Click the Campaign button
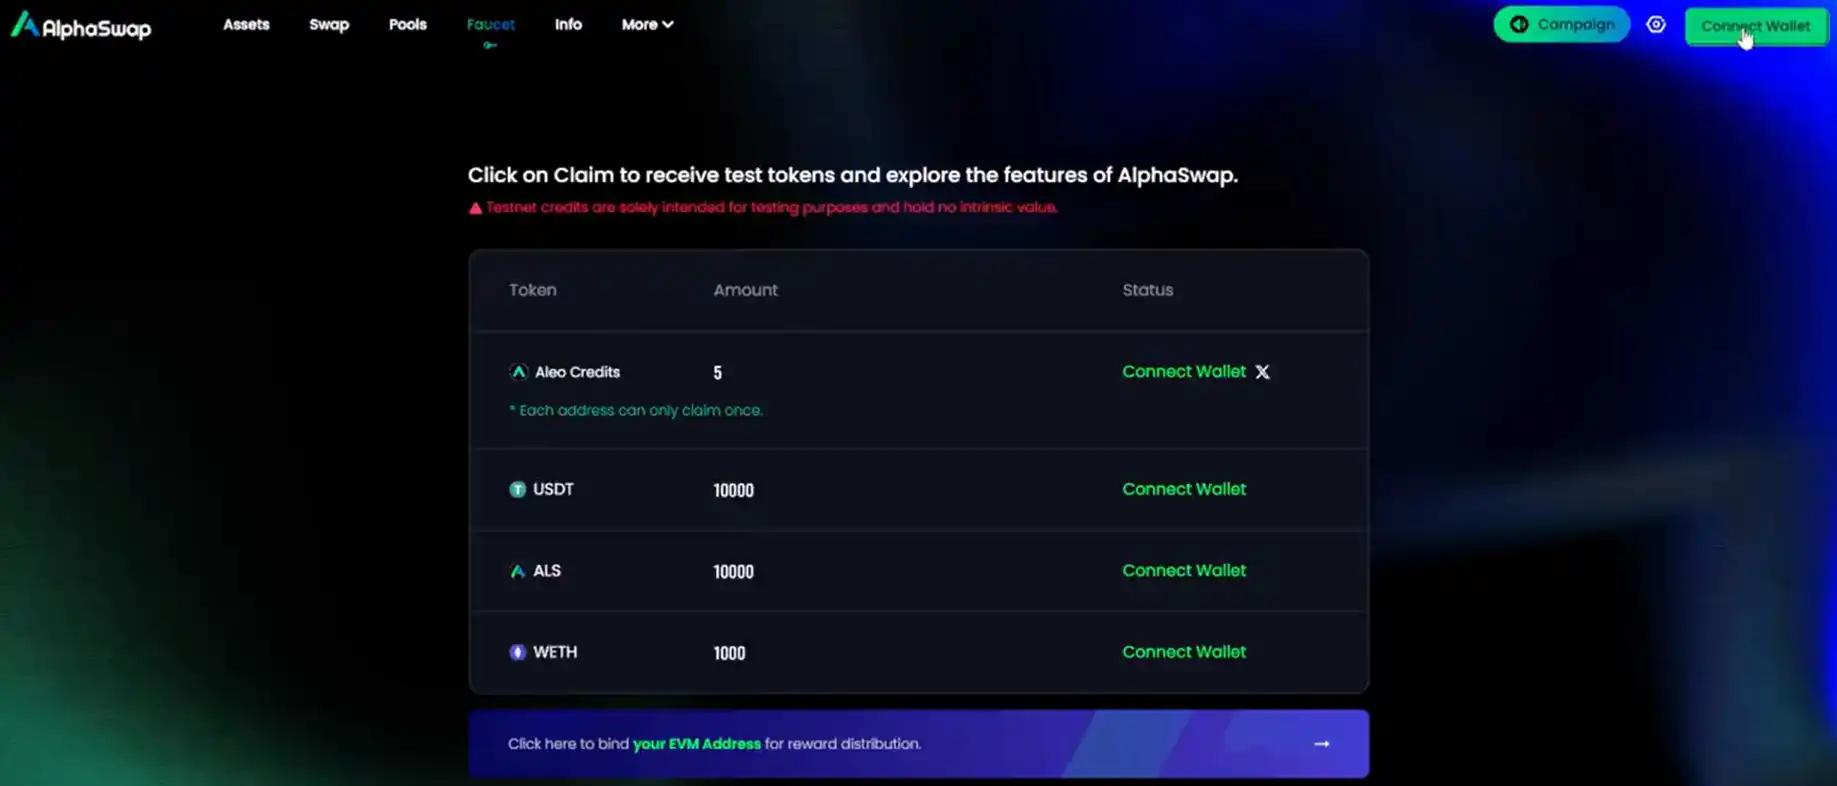This screenshot has height=786, width=1837. click(x=1561, y=25)
